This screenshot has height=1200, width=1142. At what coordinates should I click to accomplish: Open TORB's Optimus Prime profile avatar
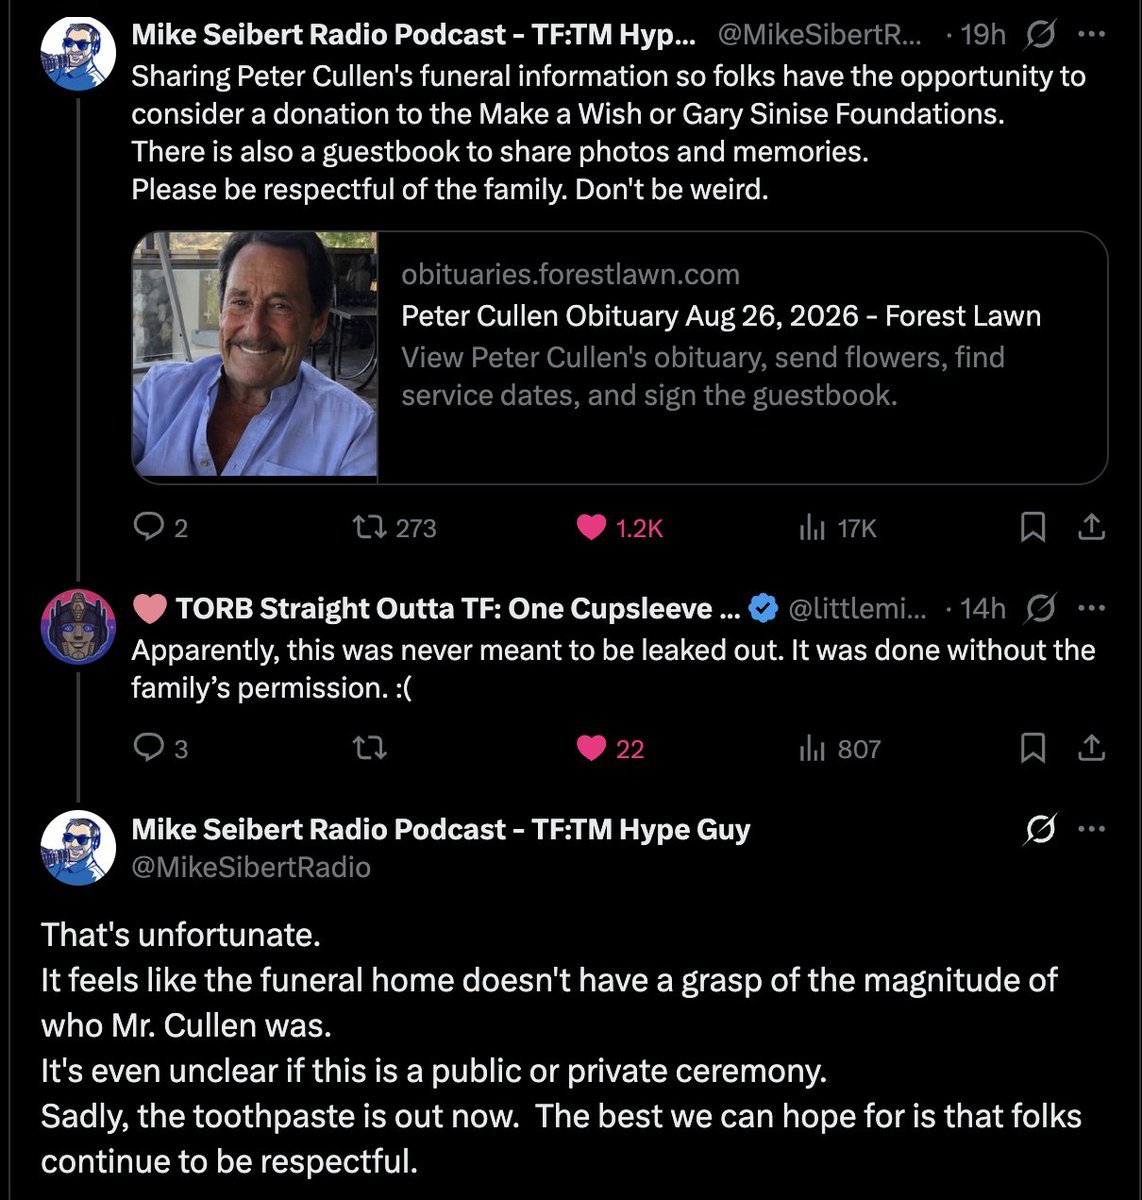79,627
